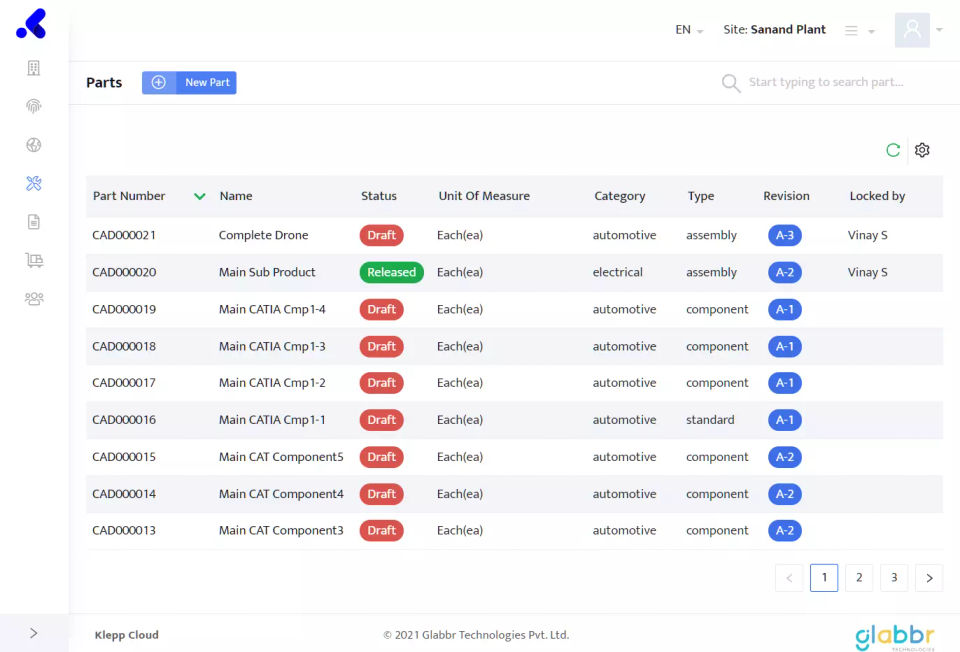Click Site: Sanand Plant selector
Screen dimensions: 960x652
point(774,29)
